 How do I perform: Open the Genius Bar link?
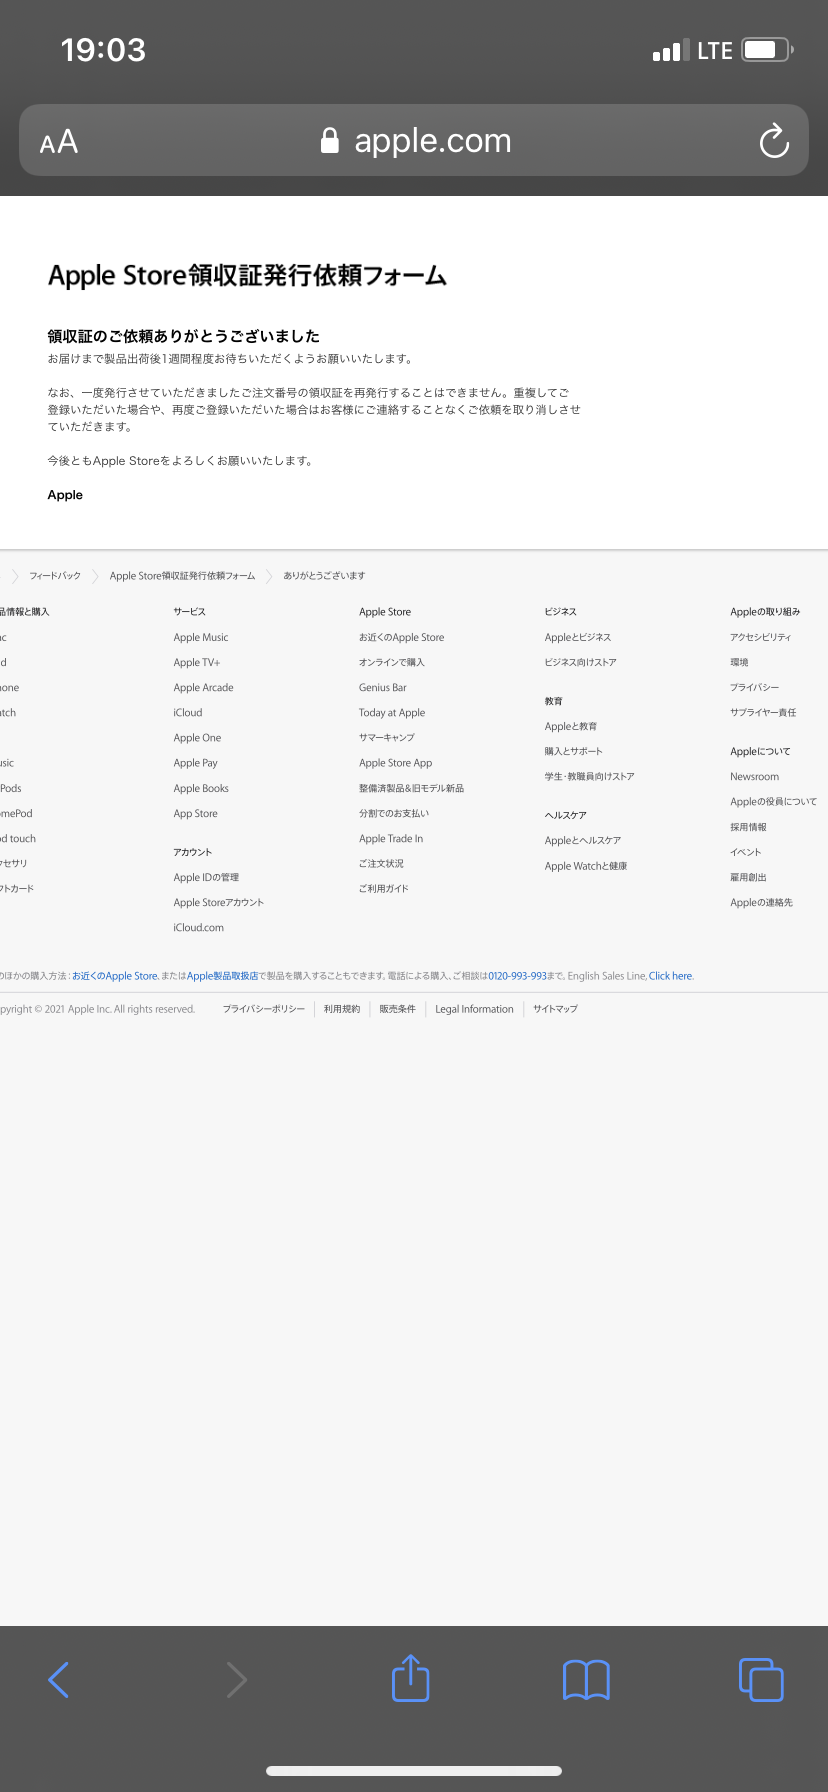[x=383, y=688]
